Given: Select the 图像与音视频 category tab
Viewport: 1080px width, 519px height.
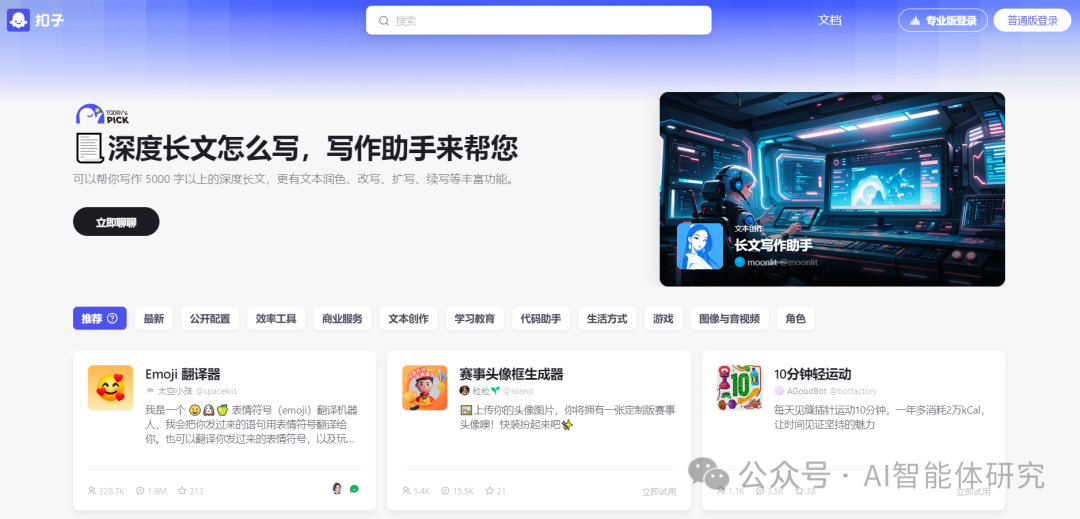Looking at the screenshot, I should (729, 319).
